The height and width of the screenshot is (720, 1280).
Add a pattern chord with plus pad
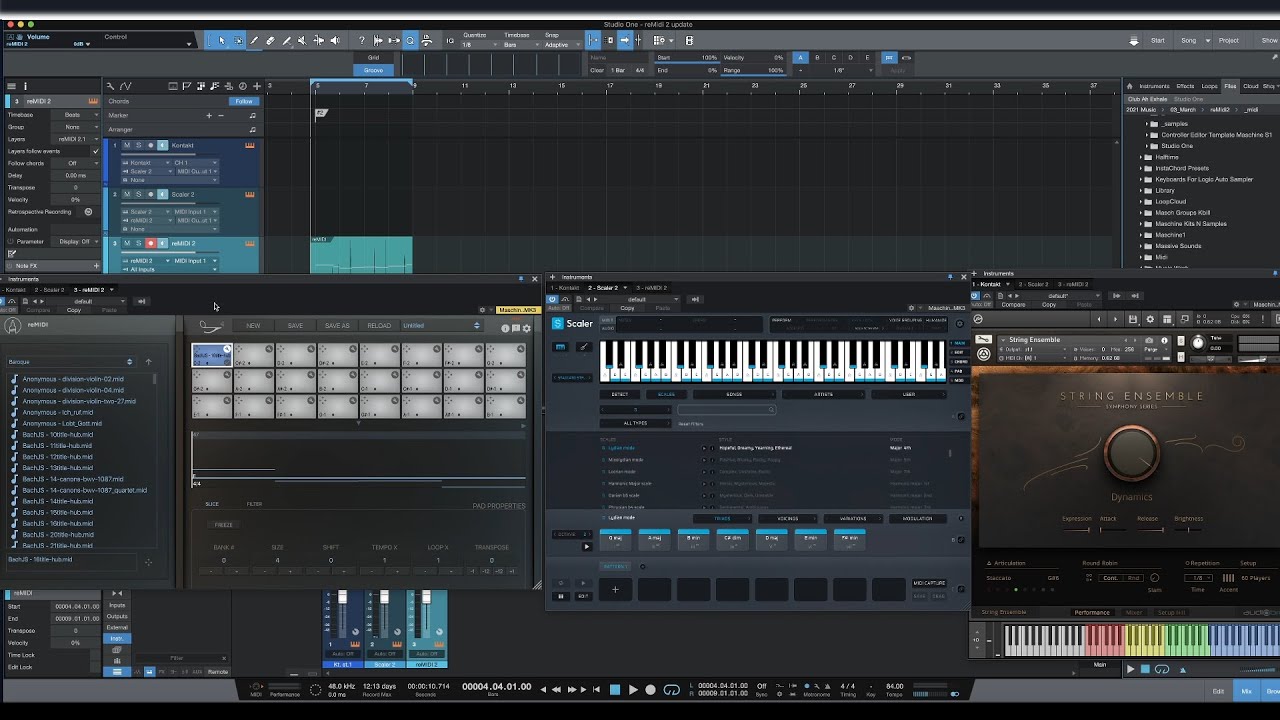[615, 589]
